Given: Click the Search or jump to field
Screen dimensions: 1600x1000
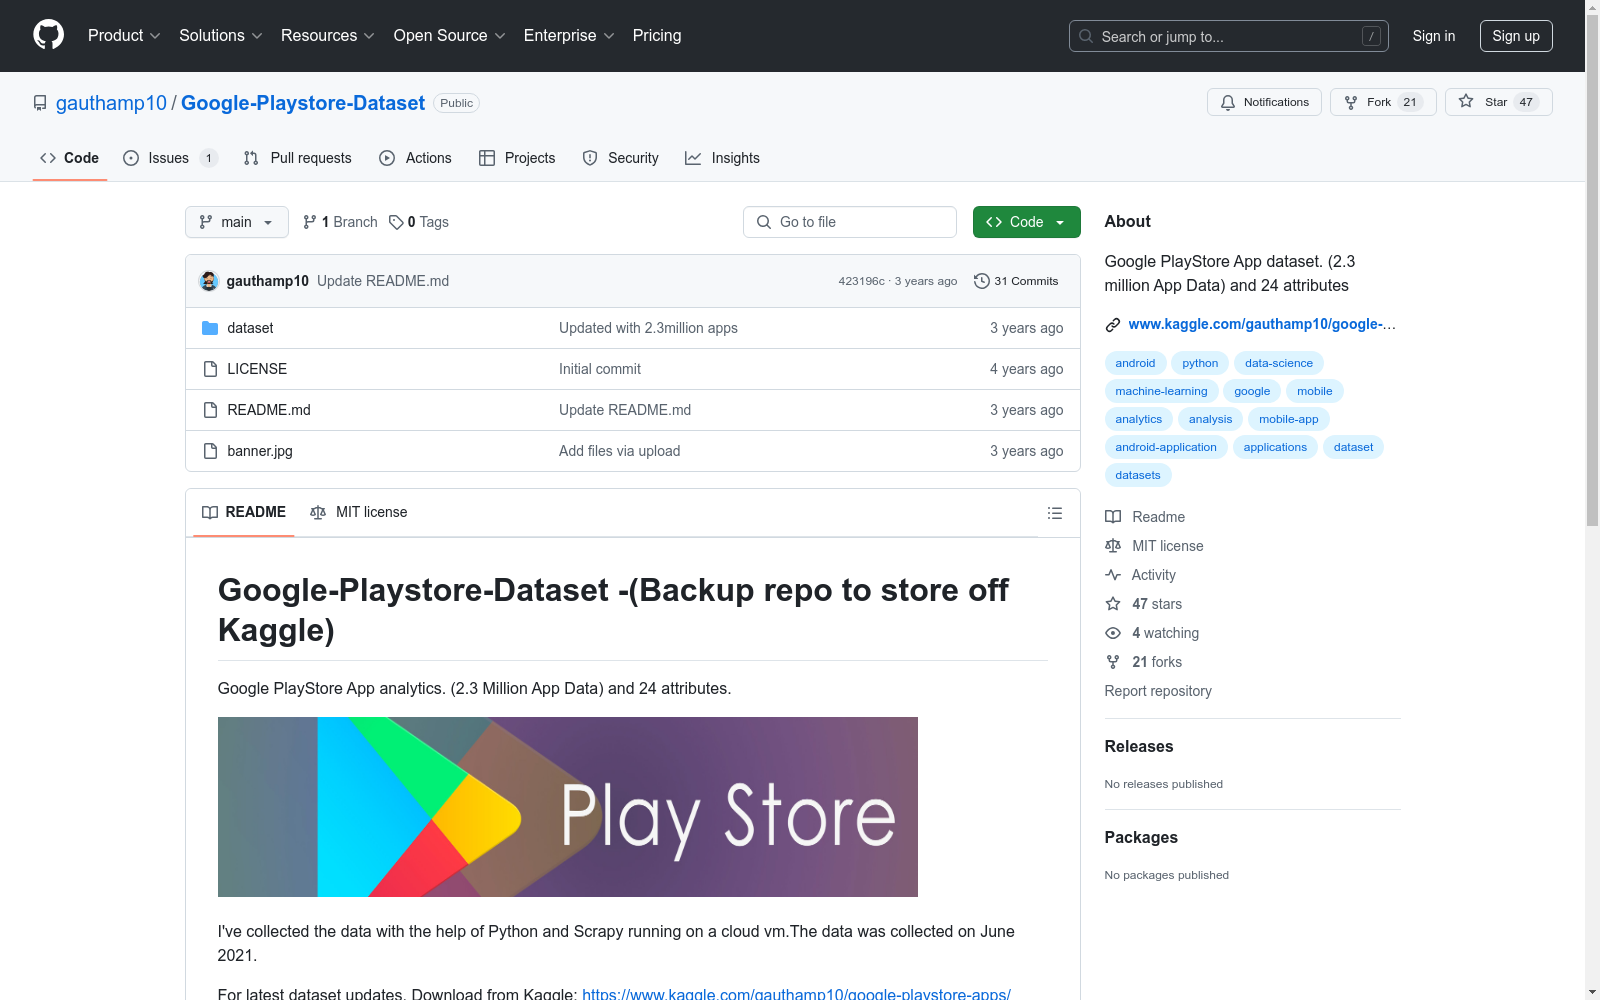Looking at the screenshot, I should click(x=1229, y=36).
